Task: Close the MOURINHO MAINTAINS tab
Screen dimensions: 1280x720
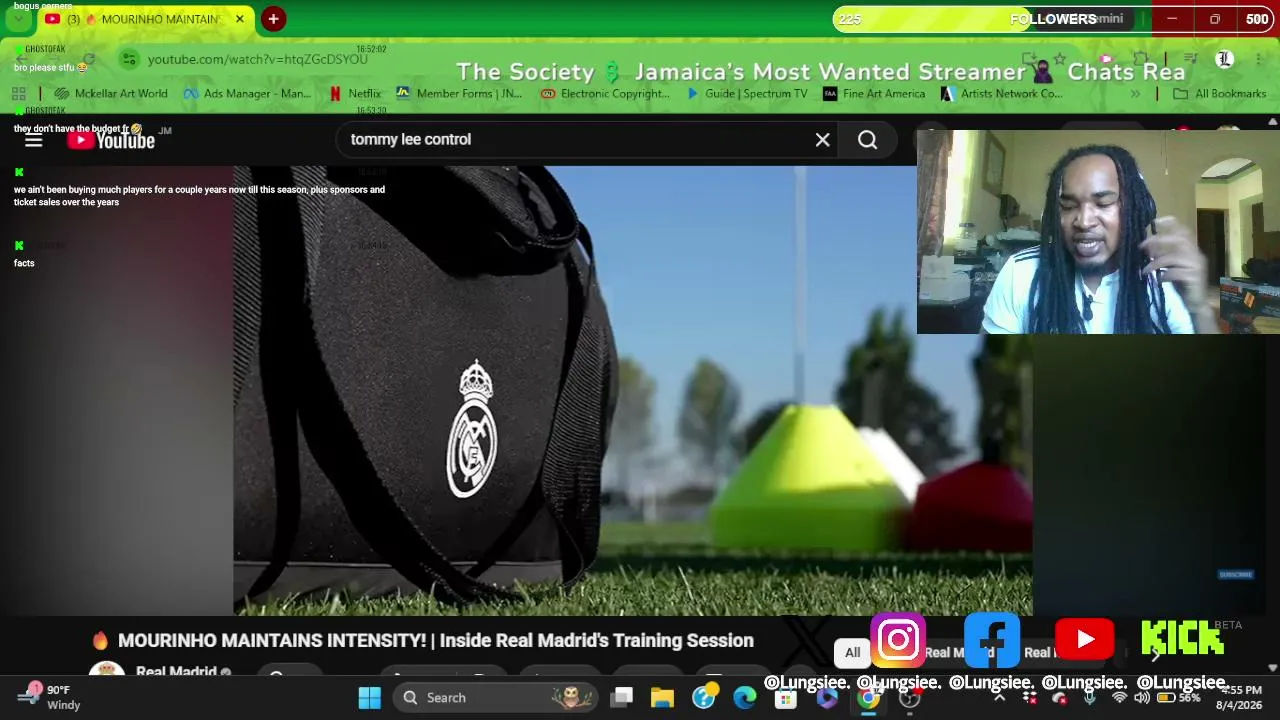Action: (240, 19)
